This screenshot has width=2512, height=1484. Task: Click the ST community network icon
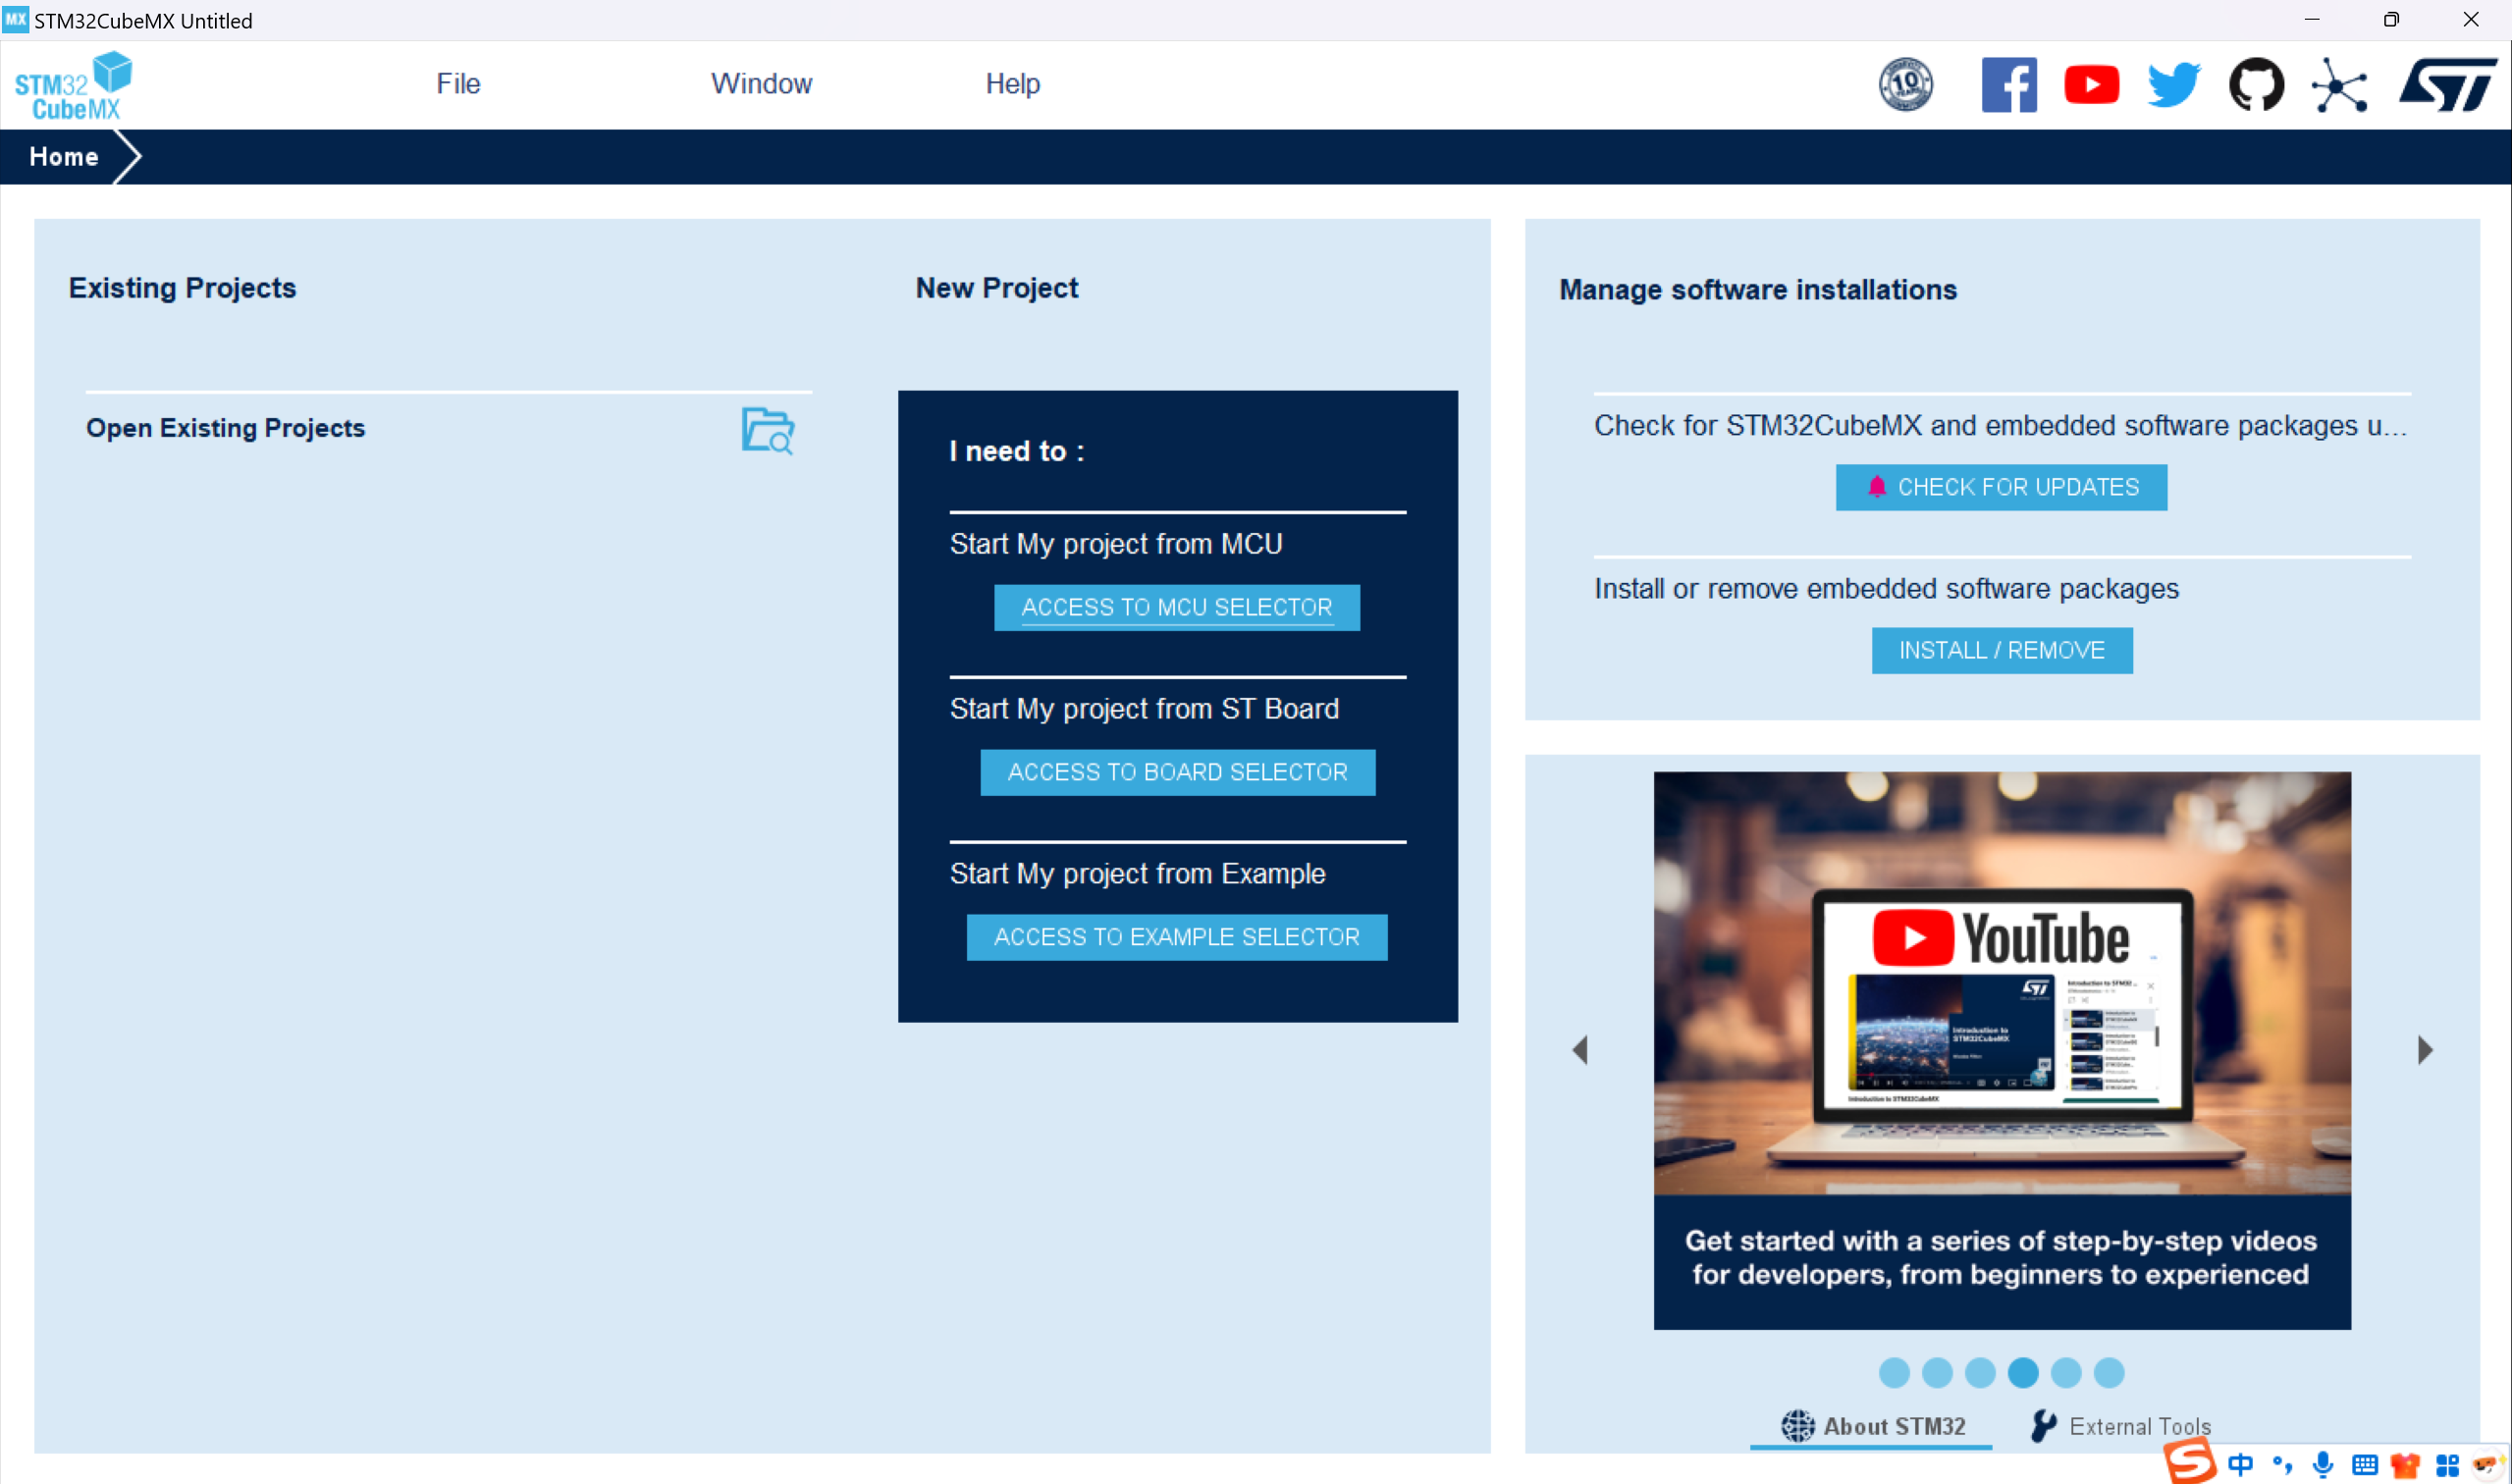(x=2339, y=86)
